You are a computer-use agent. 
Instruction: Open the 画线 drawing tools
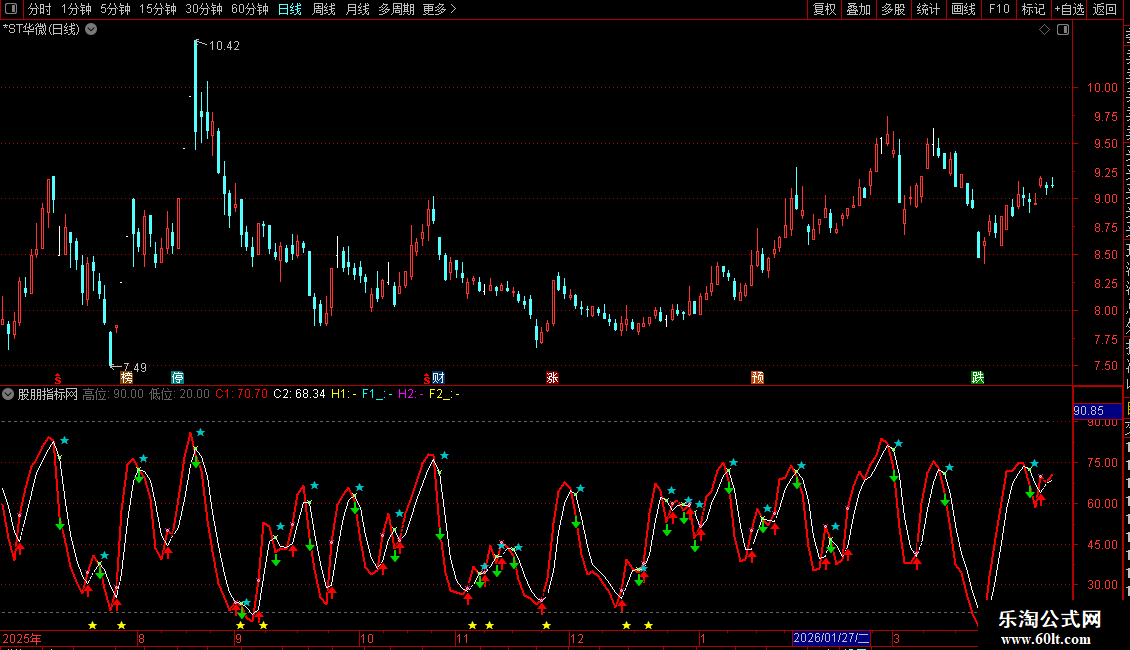(x=964, y=9)
